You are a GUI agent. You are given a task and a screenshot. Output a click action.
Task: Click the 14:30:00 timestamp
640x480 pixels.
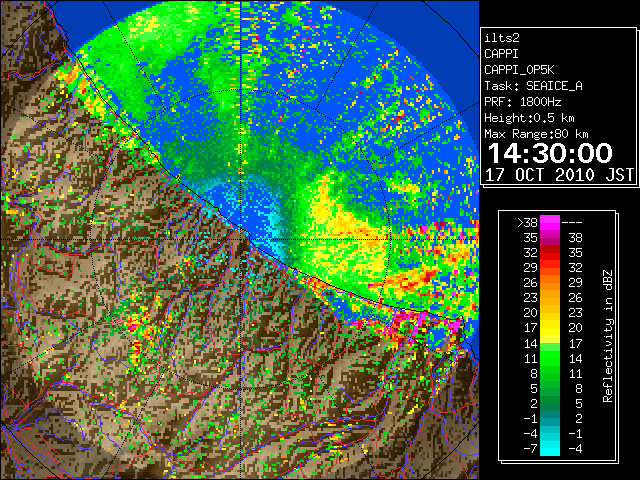550,153
